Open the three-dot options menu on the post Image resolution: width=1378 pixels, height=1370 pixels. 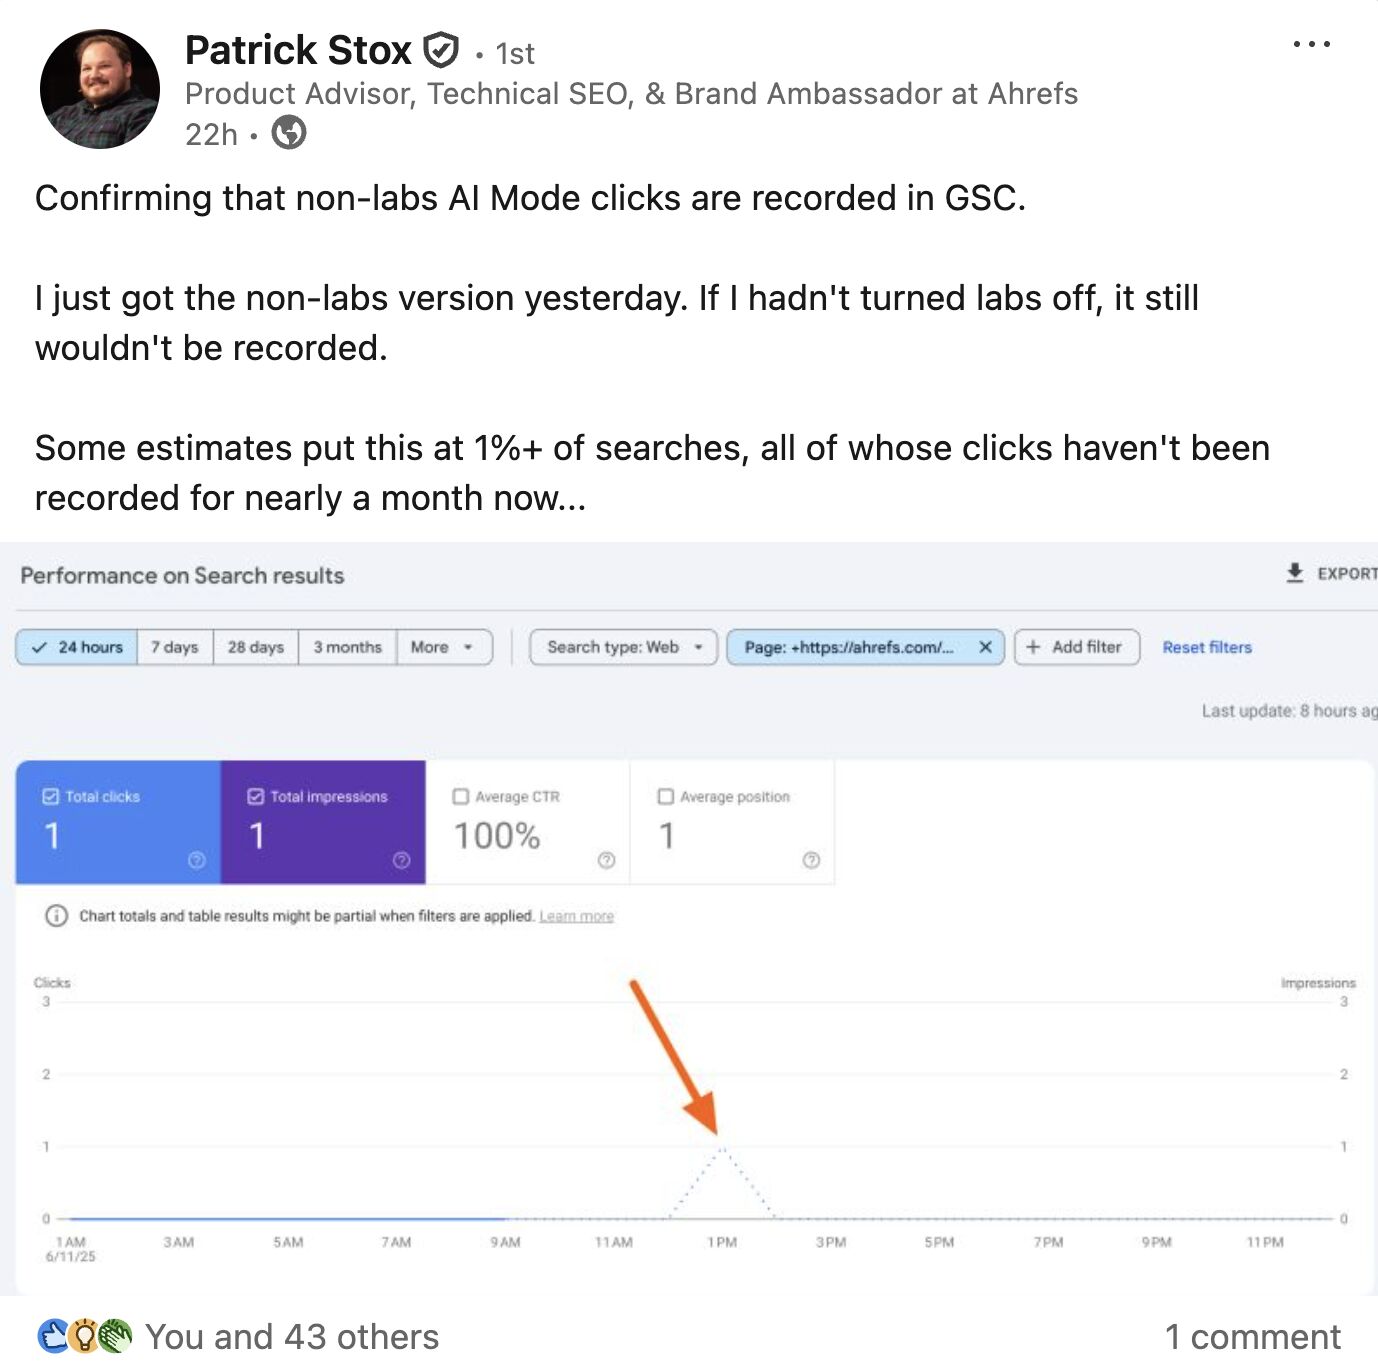[x=1311, y=43]
